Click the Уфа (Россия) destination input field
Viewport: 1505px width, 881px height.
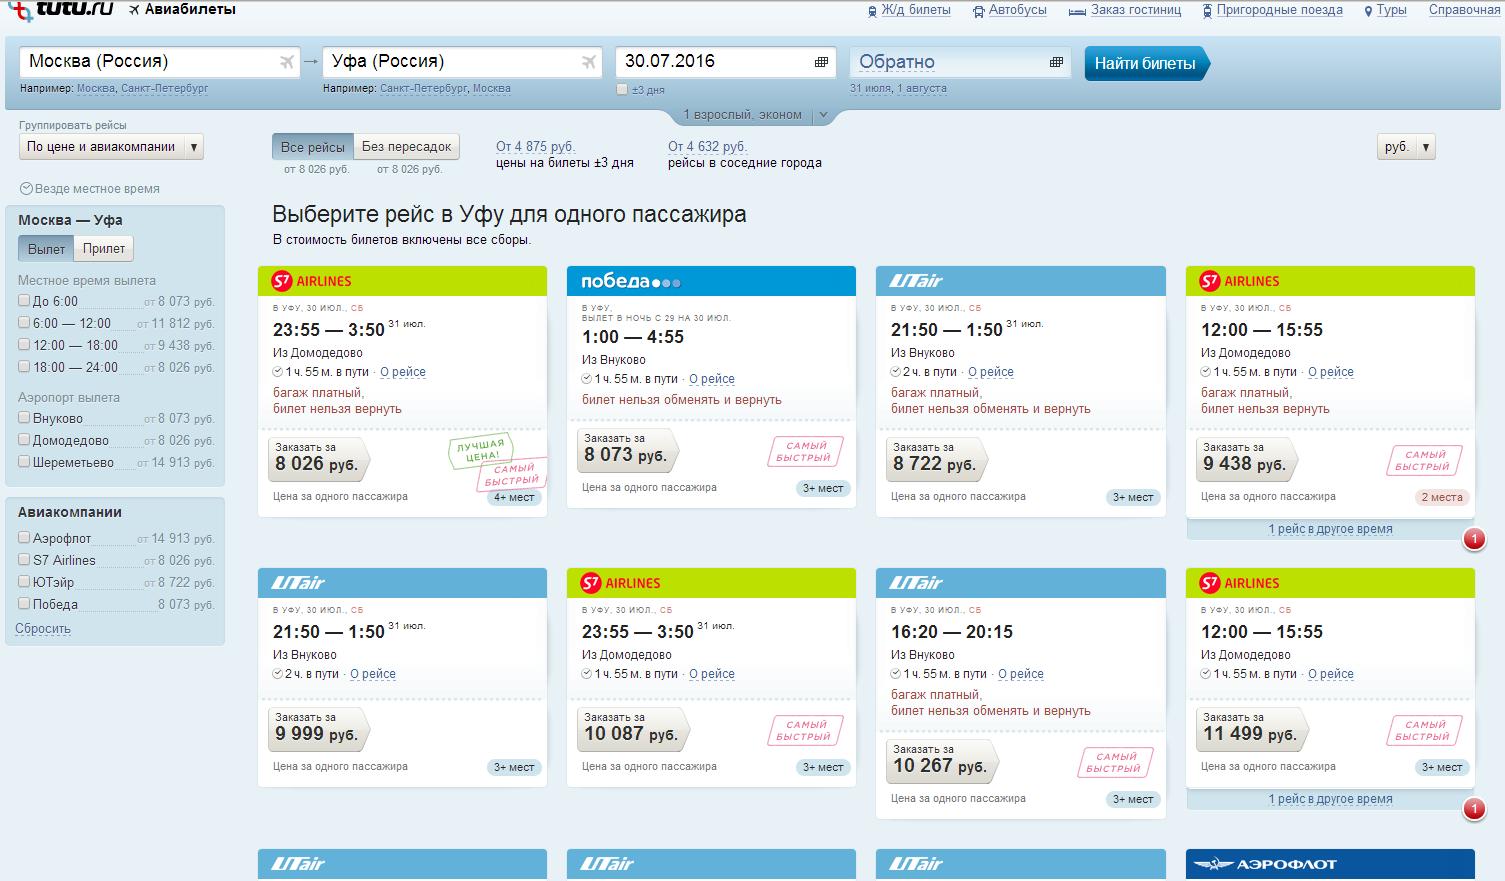(462, 62)
